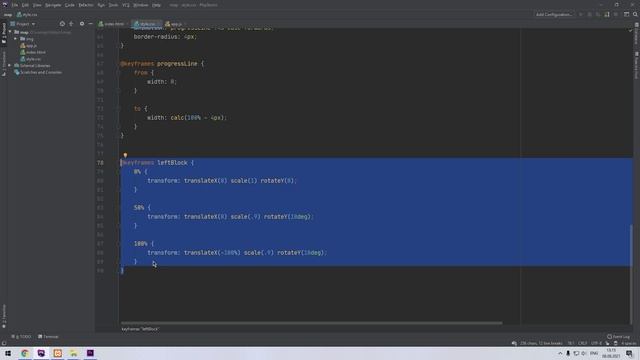Open the View menu
This screenshot has height=360, width=640.
coord(37,5)
